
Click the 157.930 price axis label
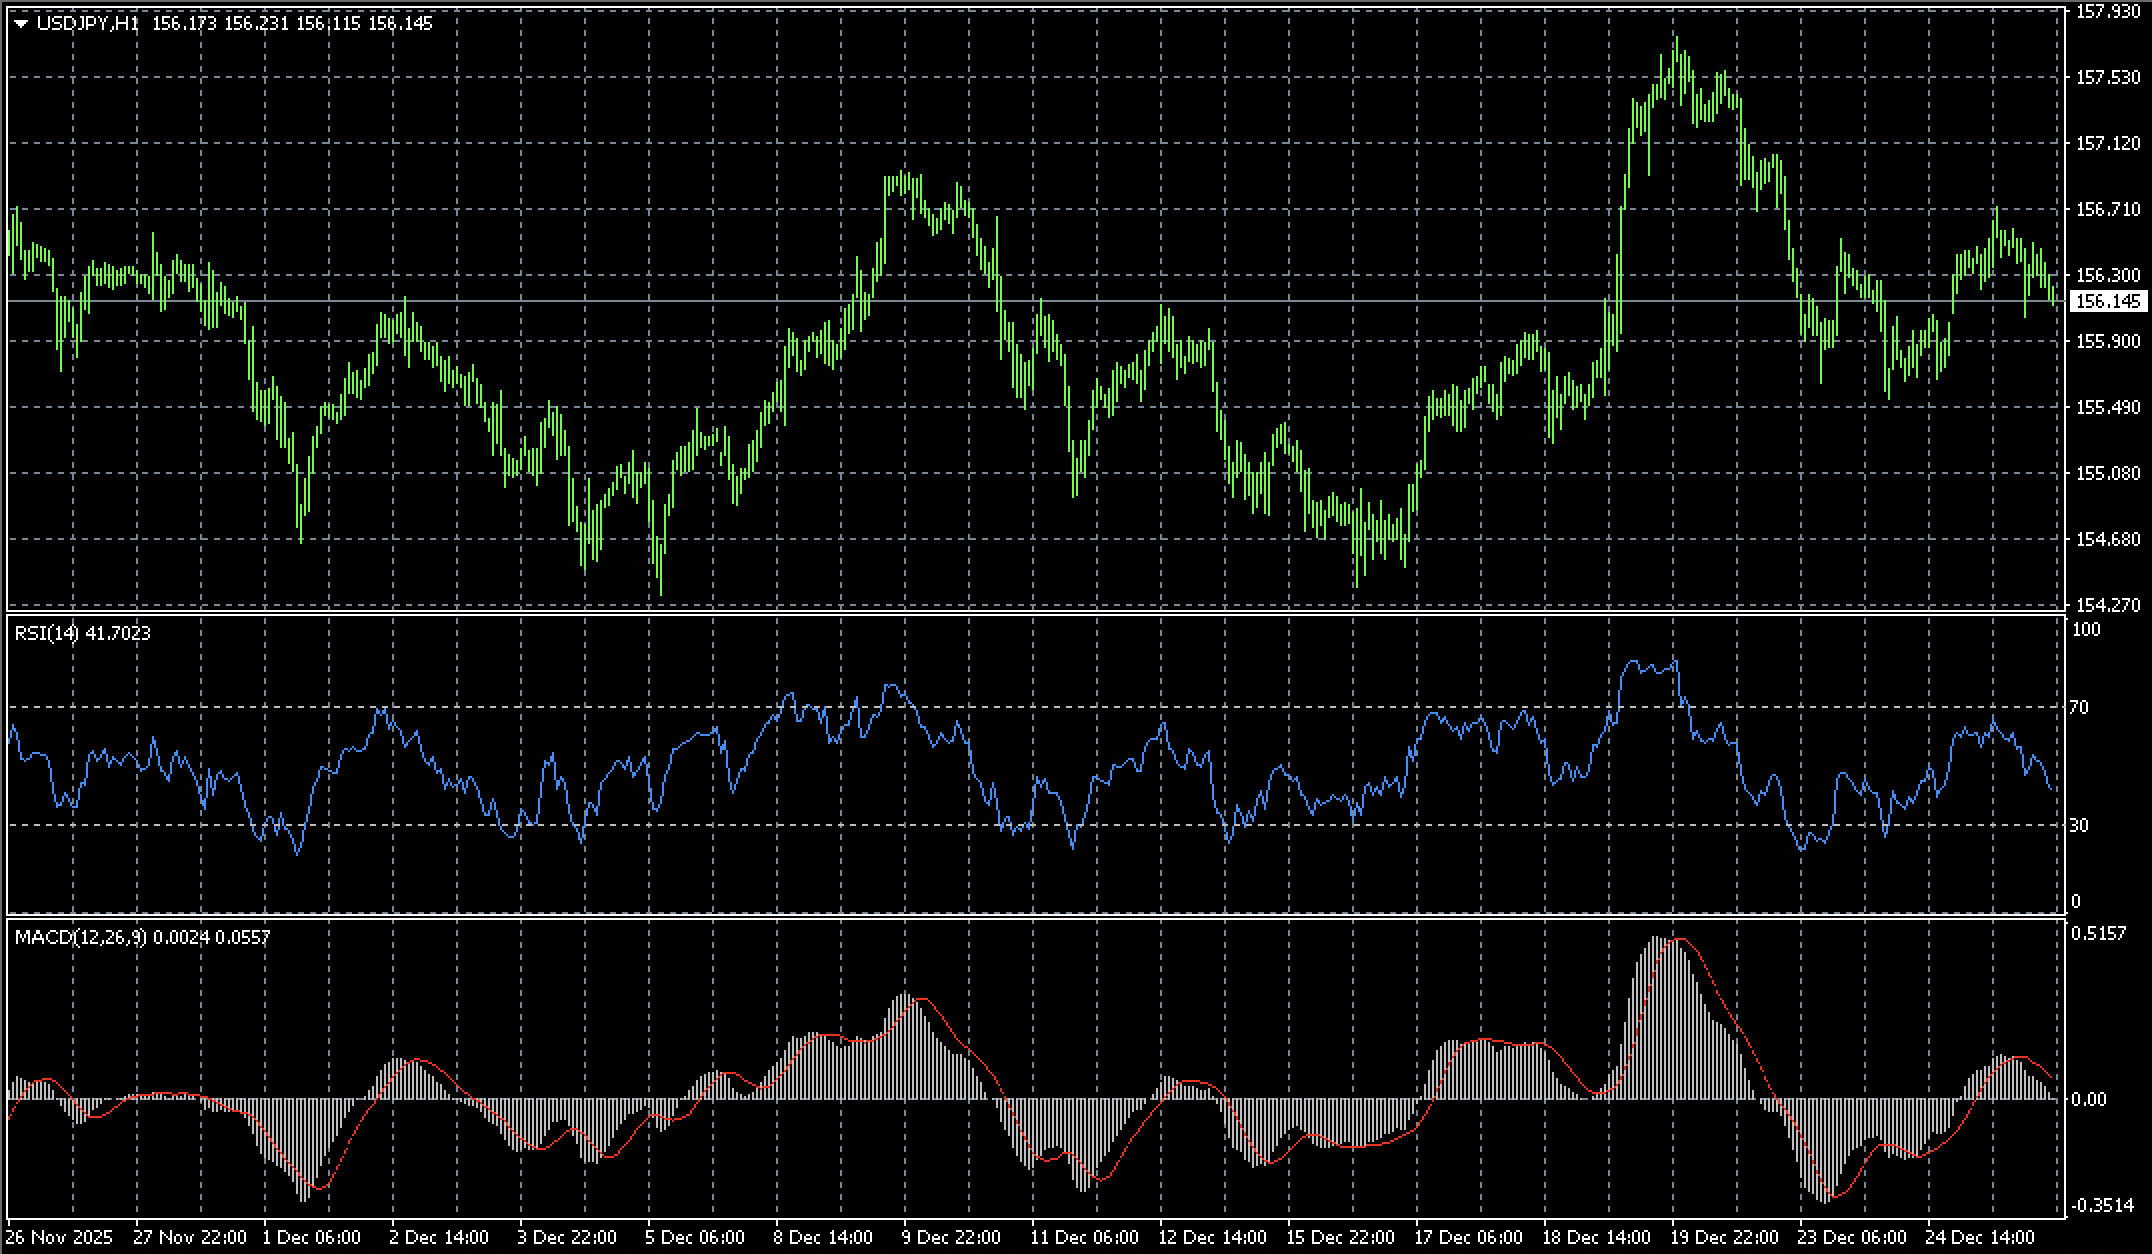click(x=2108, y=12)
